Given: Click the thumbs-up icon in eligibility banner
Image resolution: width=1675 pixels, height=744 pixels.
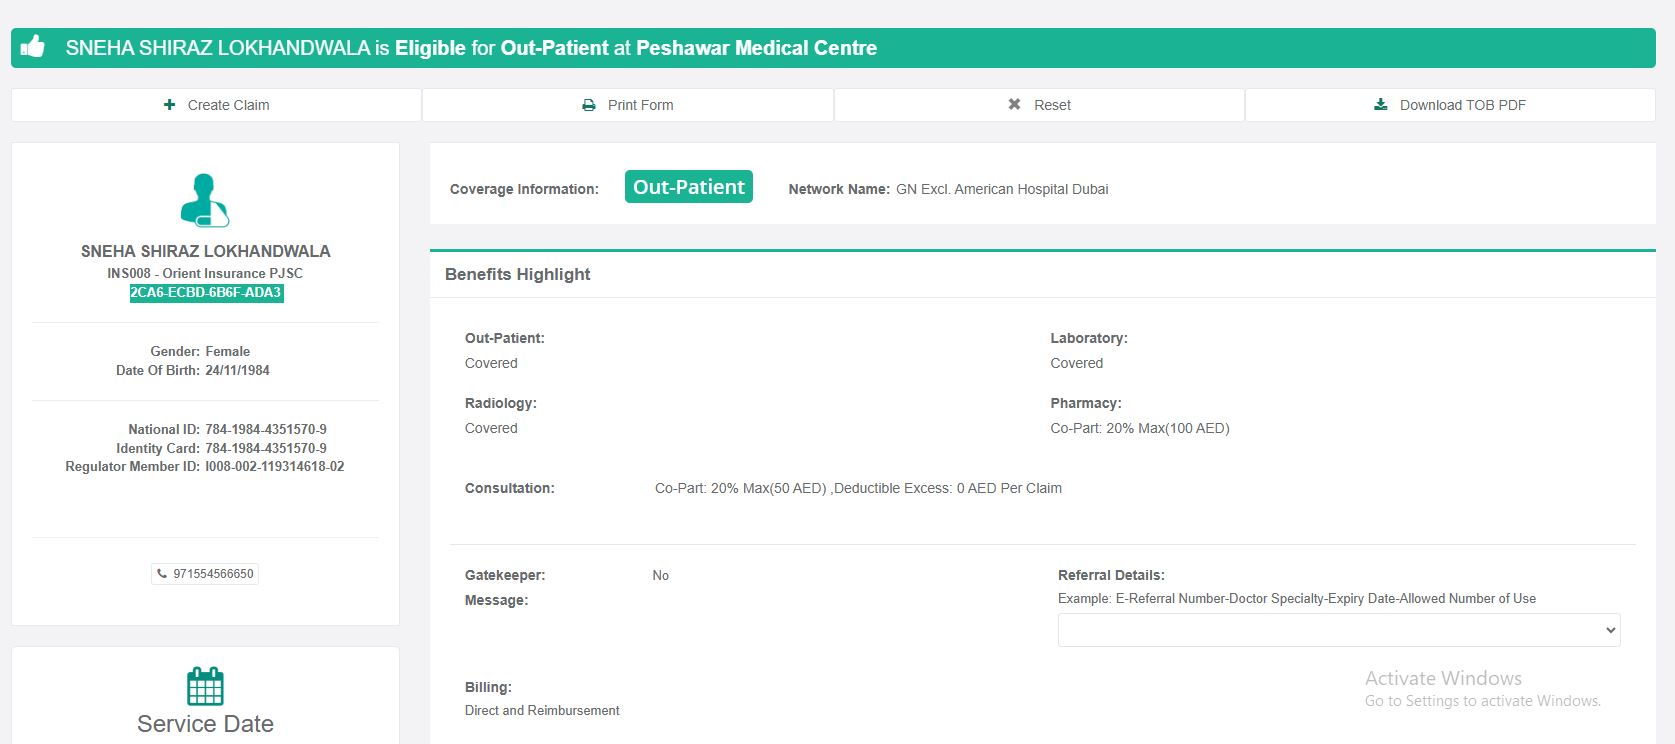Looking at the screenshot, I should point(33,47).
